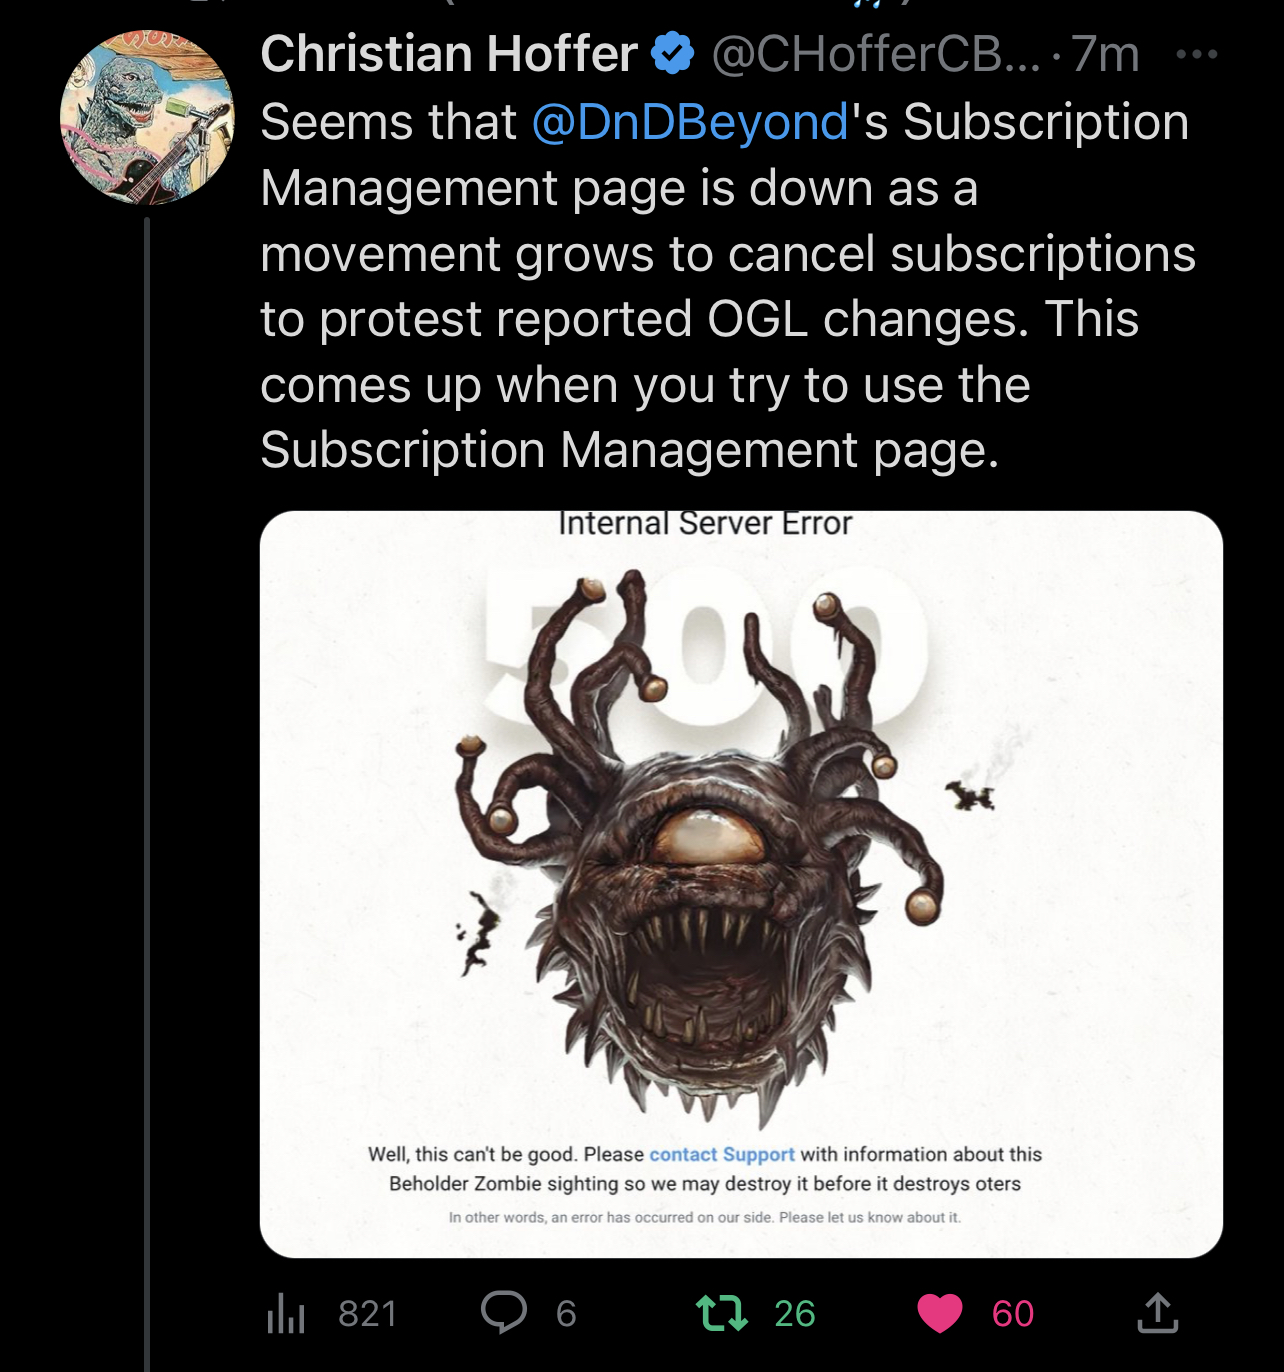Viewport: 1284px width, 1372px height.
Task: Tap the 6 replies count
Action: pyautogui.click(x=566, y=1313)
